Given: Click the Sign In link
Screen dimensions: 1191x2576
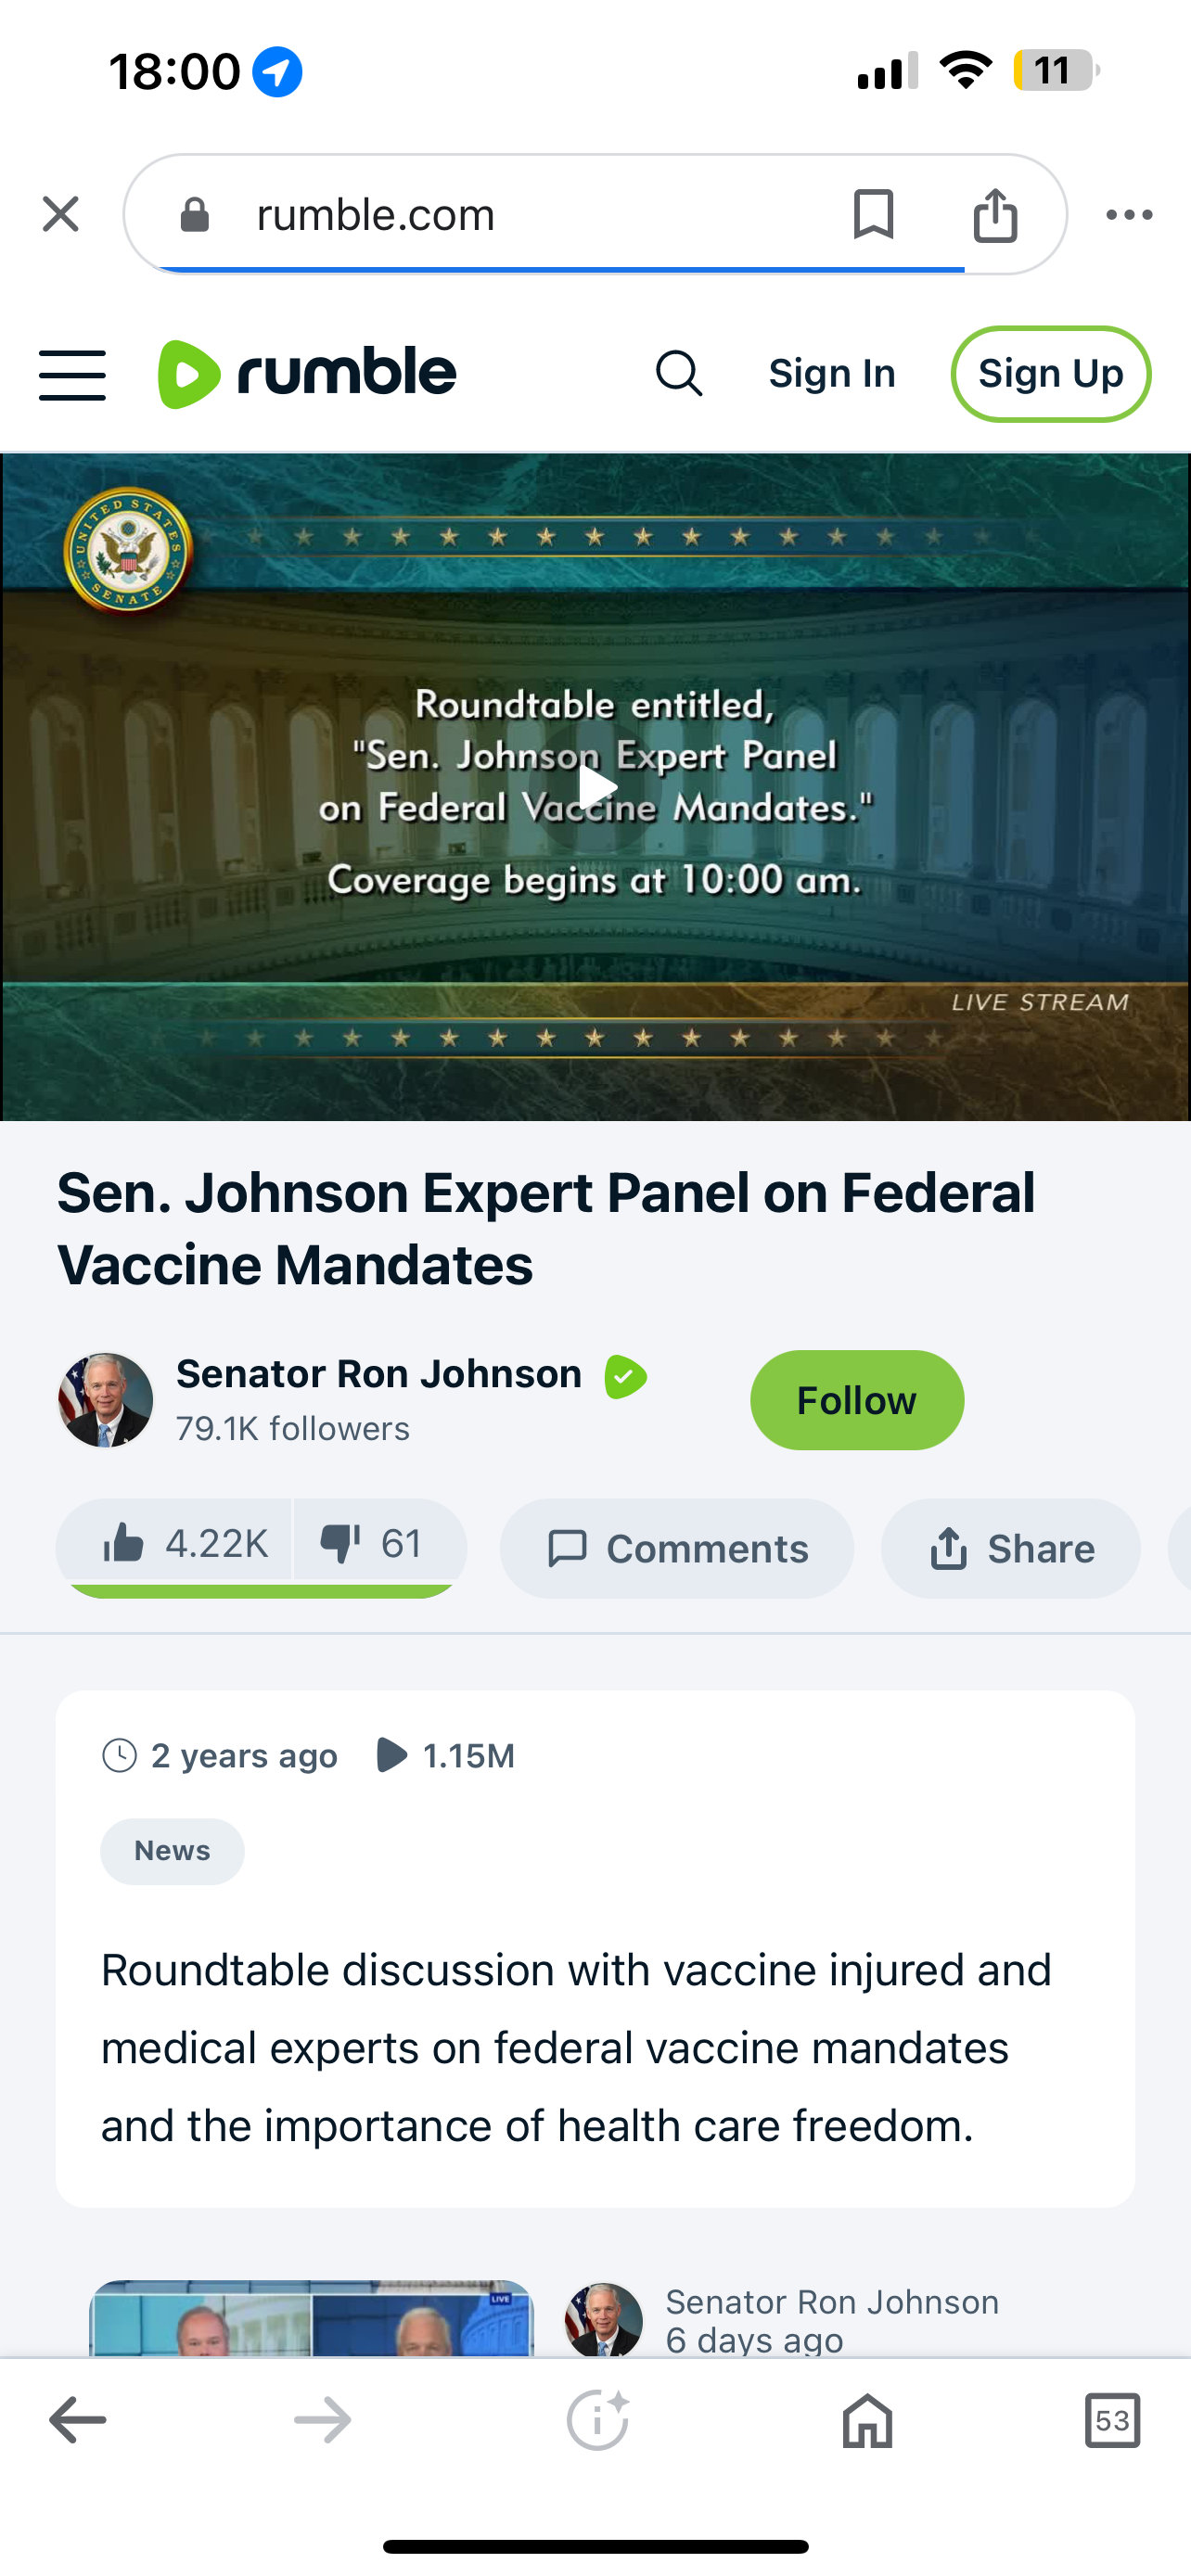Looking at the screenshot, I should click(832, 374).
